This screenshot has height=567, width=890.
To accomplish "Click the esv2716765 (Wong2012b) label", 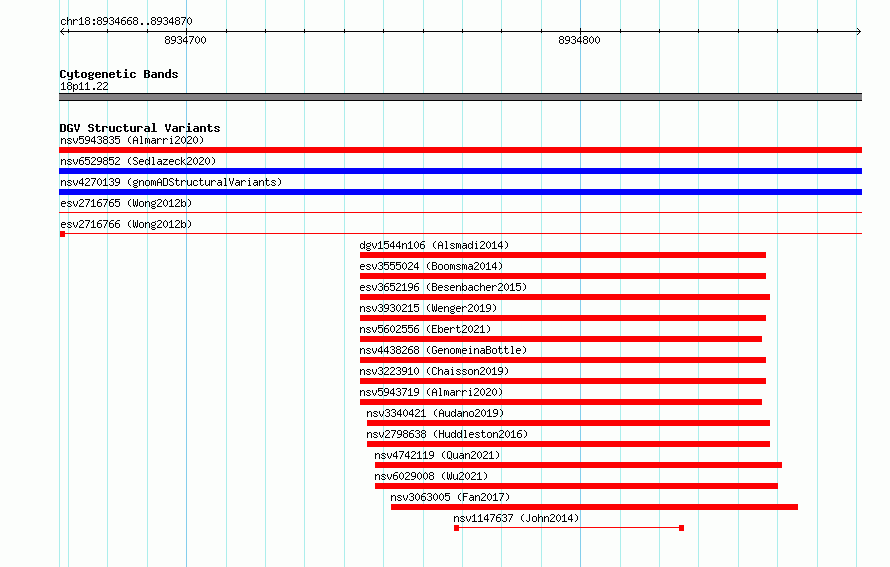I will click(126, 203).
